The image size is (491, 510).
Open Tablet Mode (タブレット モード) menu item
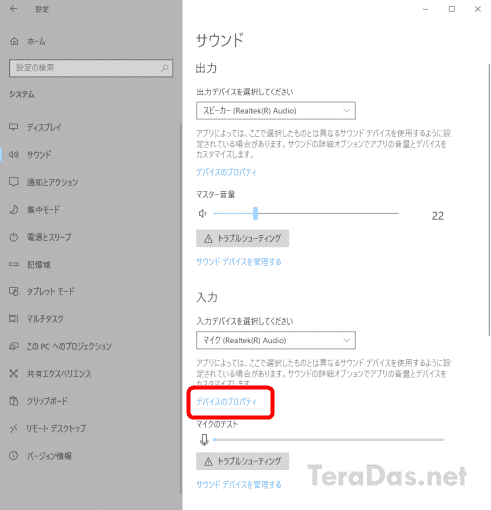click(x=51, y=291)
